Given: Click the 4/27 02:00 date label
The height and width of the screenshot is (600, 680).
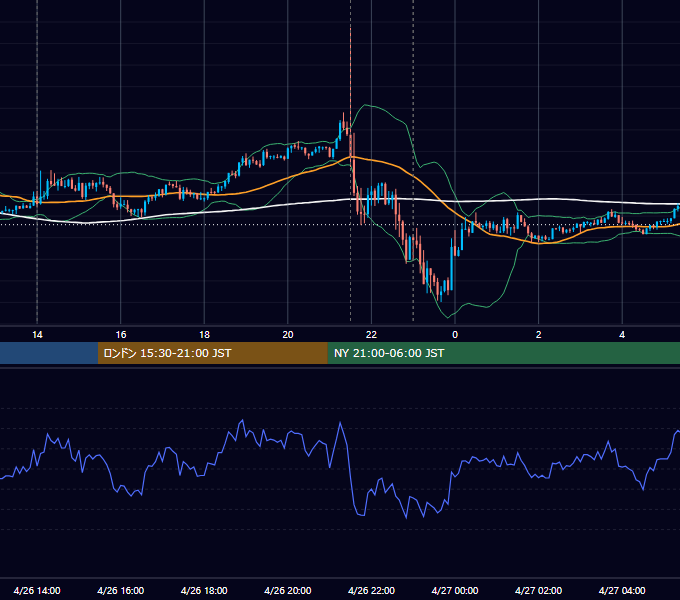Looking at the screenshot, I should (x=539, y=590).
